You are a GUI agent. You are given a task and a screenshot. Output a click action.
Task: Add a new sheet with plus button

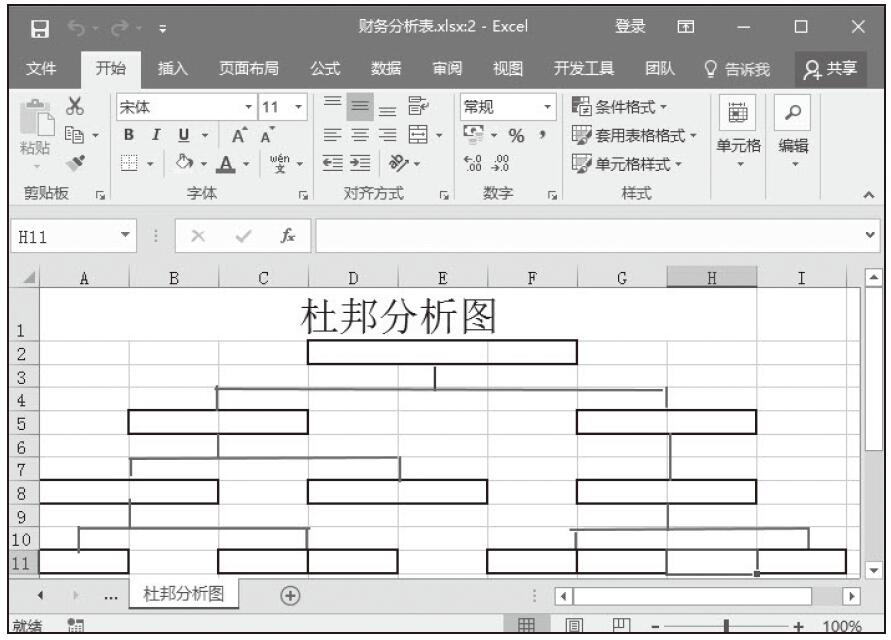(x=290, y=595)
